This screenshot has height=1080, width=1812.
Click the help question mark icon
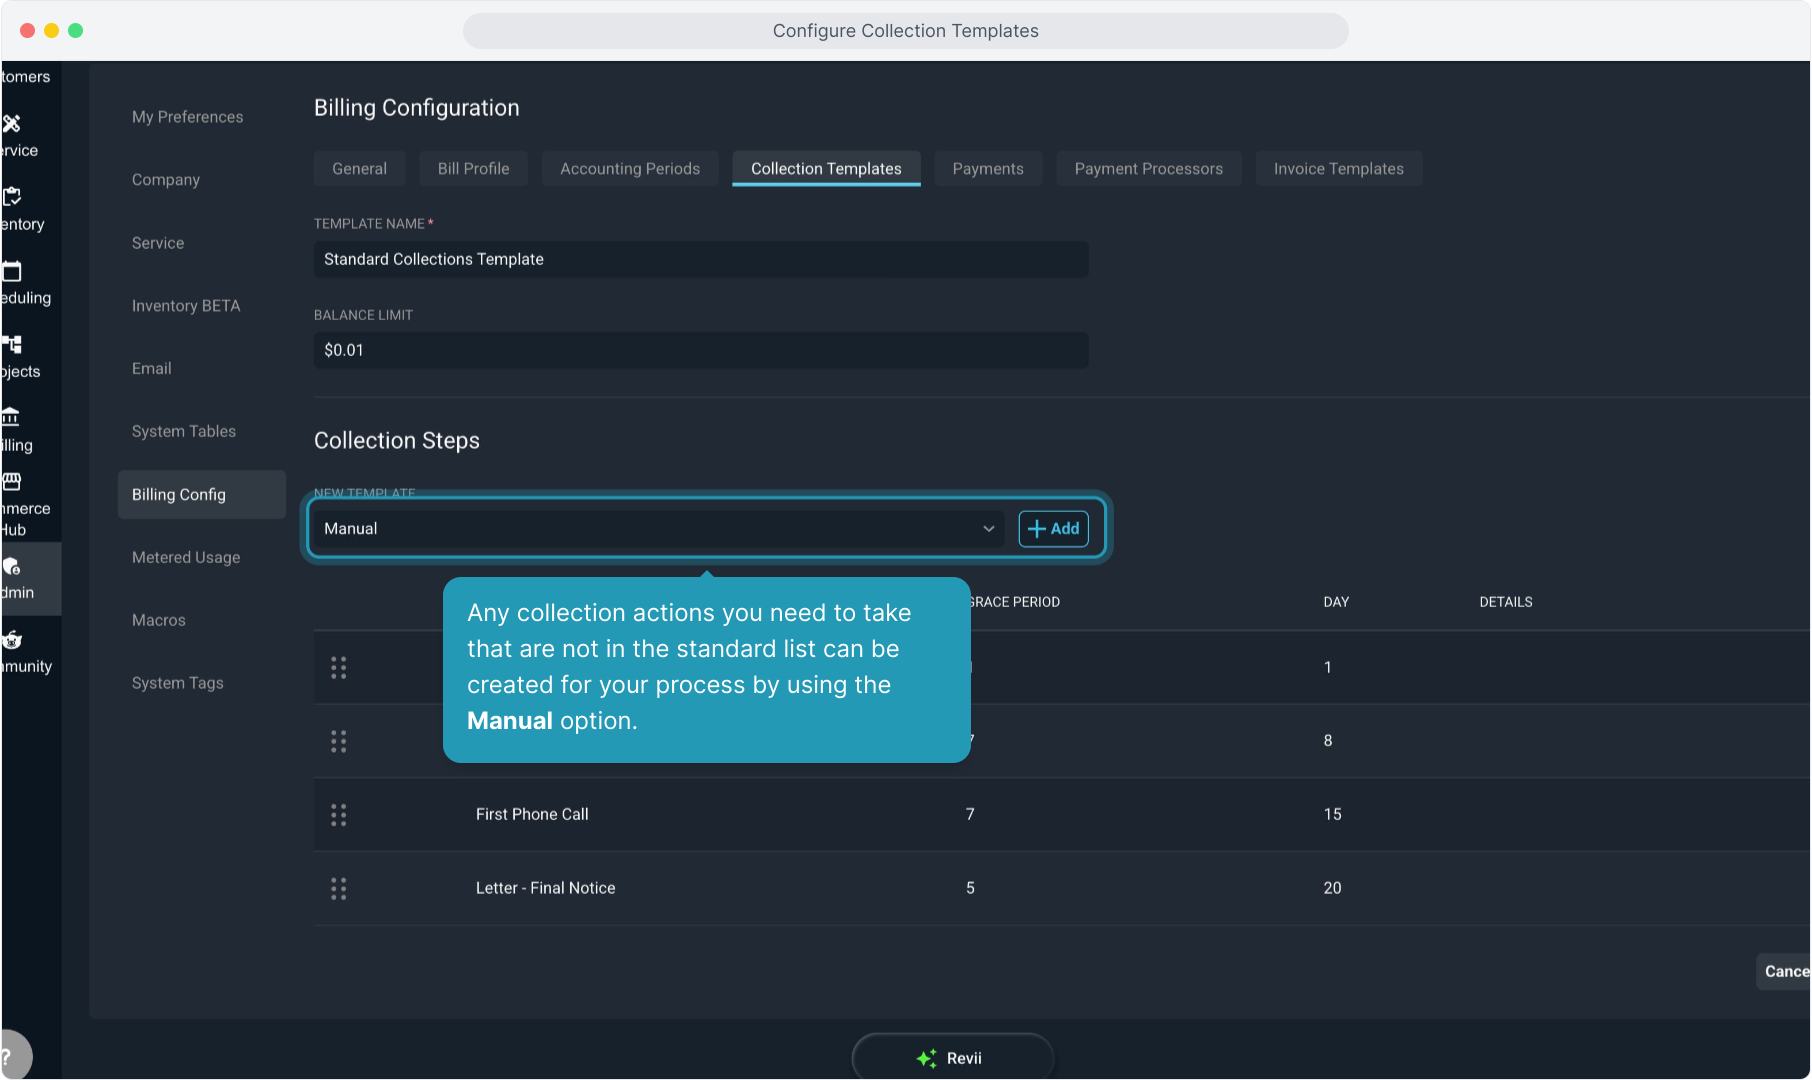10,1056
